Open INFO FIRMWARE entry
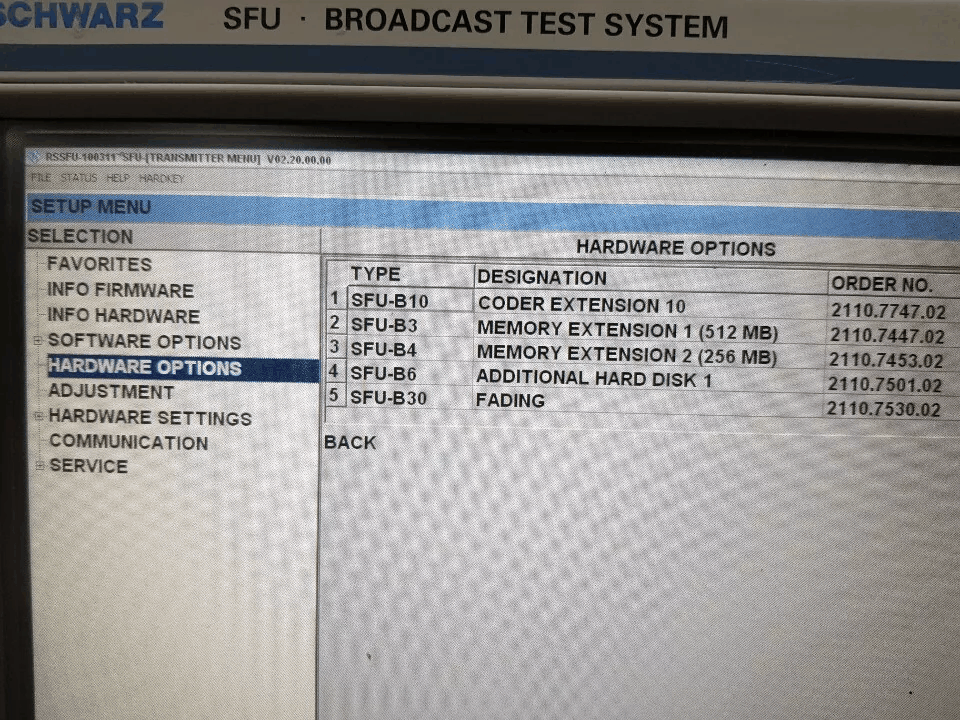The height and width of the screenshot is (720, 960). click(120, 290)
